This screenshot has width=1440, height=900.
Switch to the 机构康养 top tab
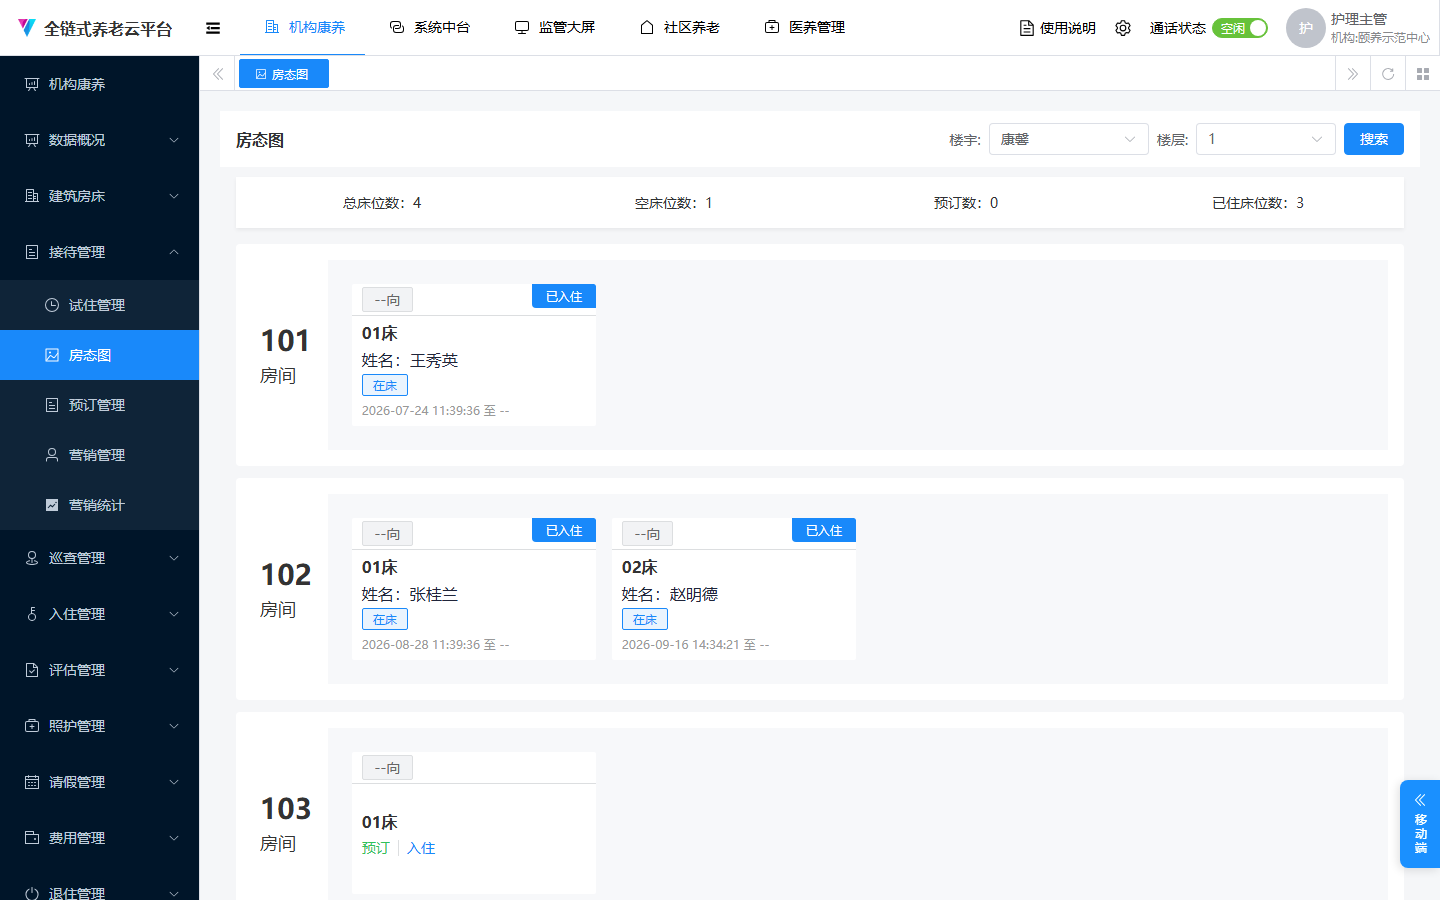304,28
